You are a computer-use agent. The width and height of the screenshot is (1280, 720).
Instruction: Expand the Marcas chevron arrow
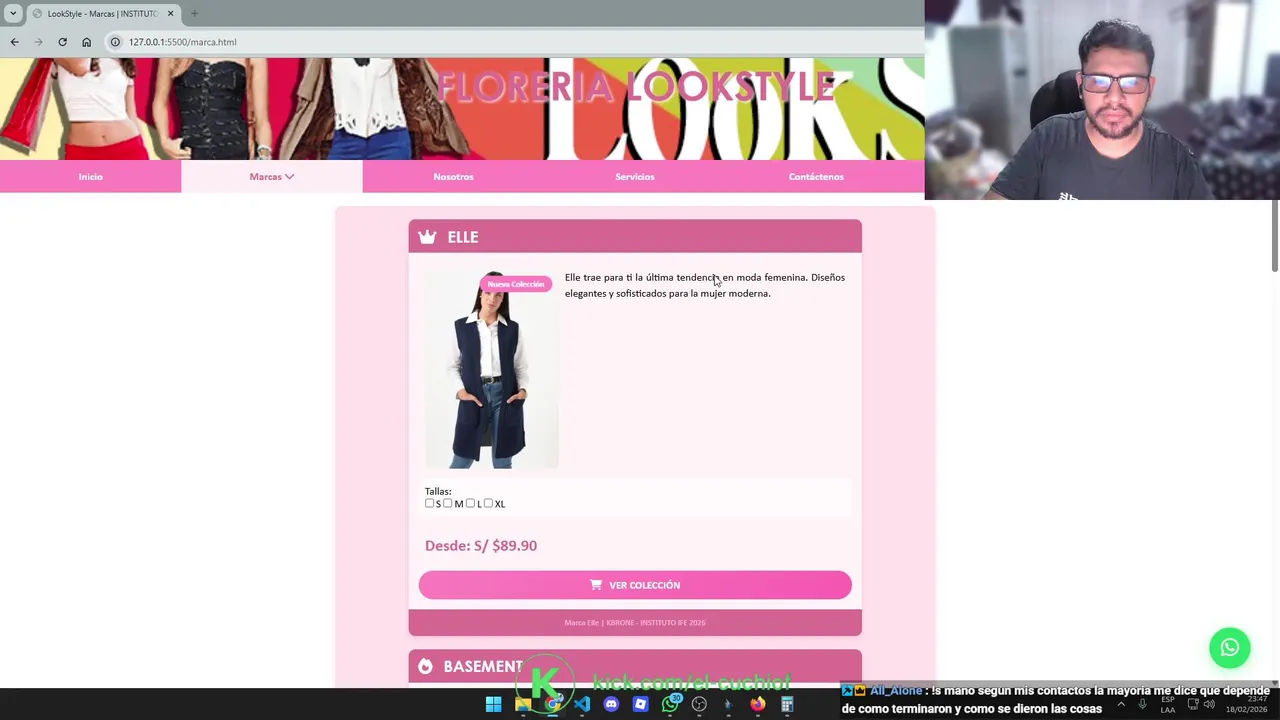289,177
